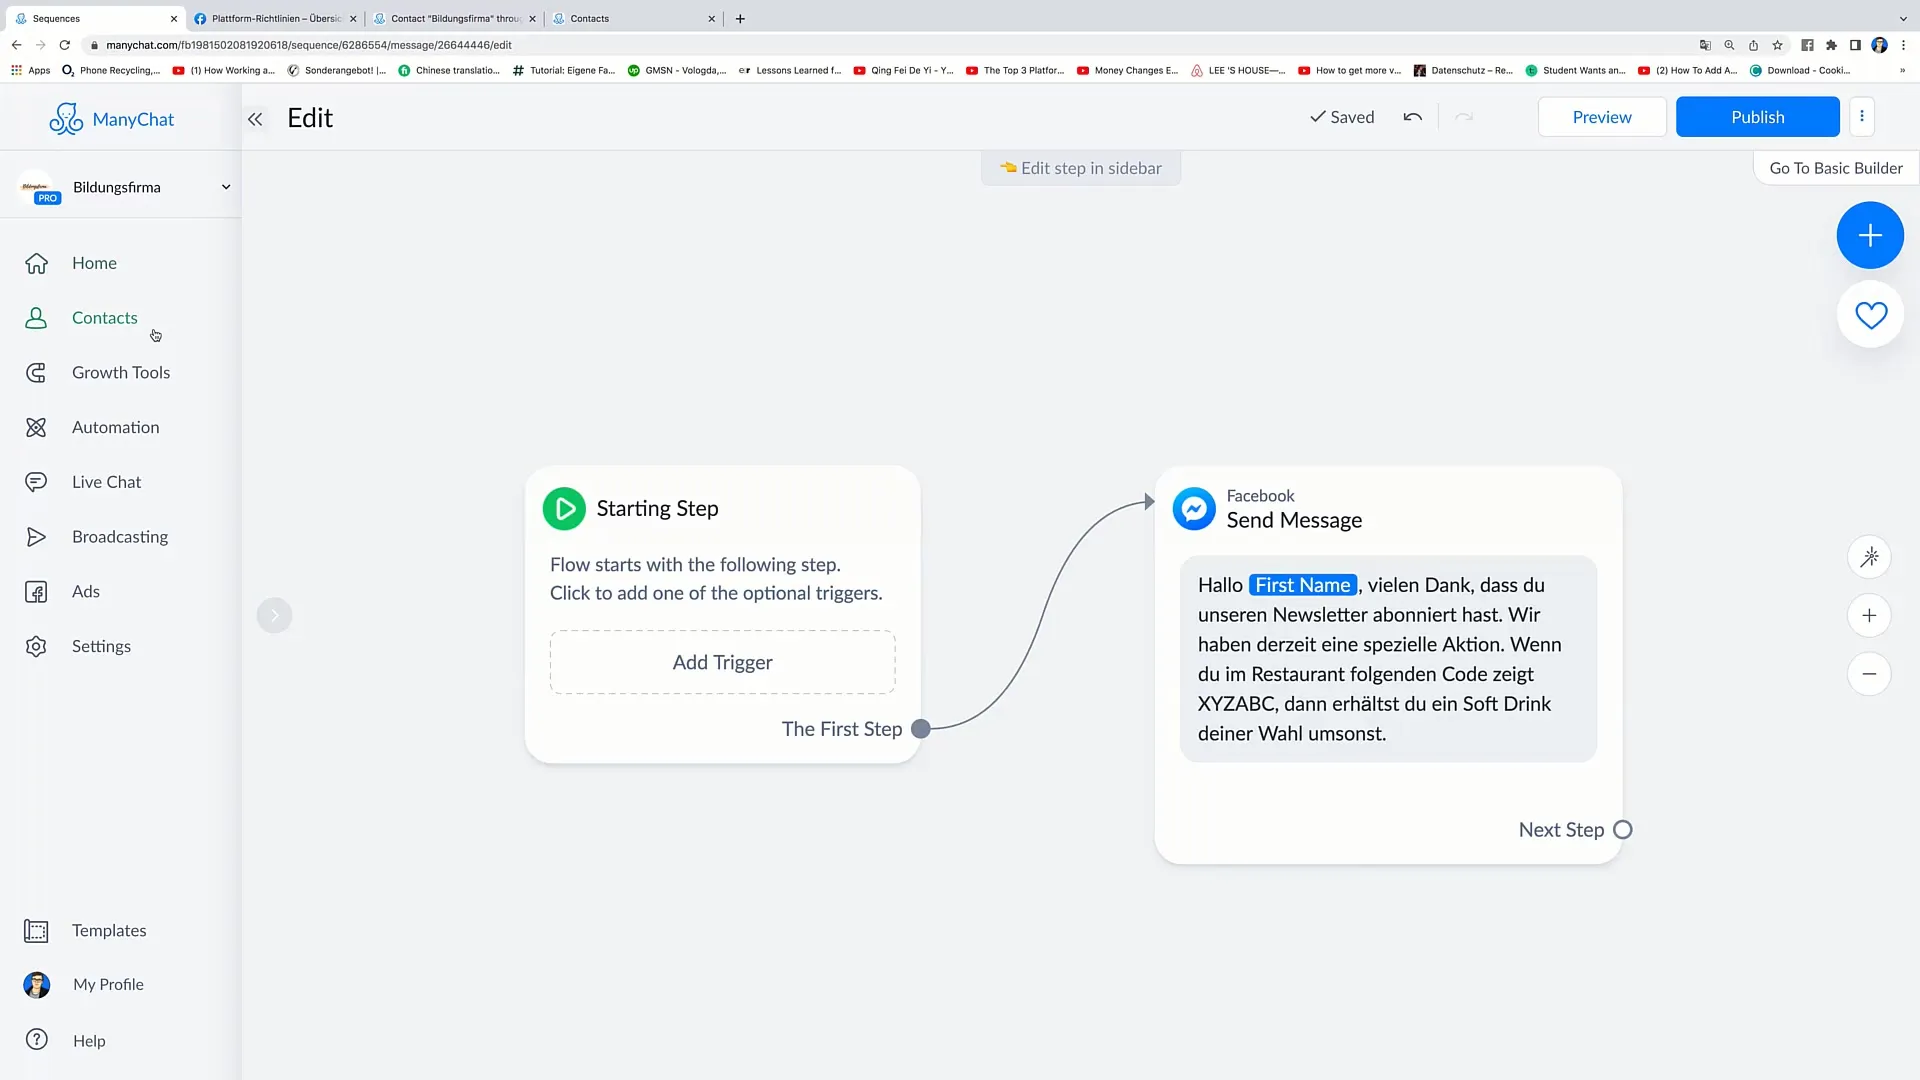
Task: Select the Broadcasting menu item
Action: (120, 537)
